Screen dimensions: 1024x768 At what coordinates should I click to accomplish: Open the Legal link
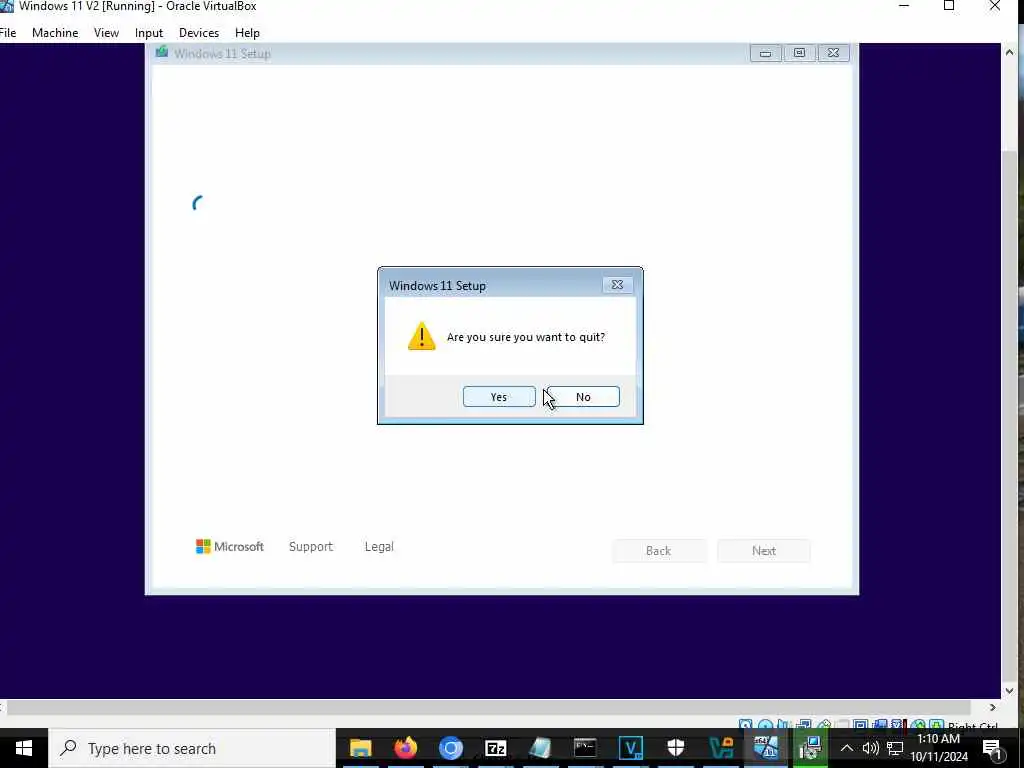(x=379, y=547)
